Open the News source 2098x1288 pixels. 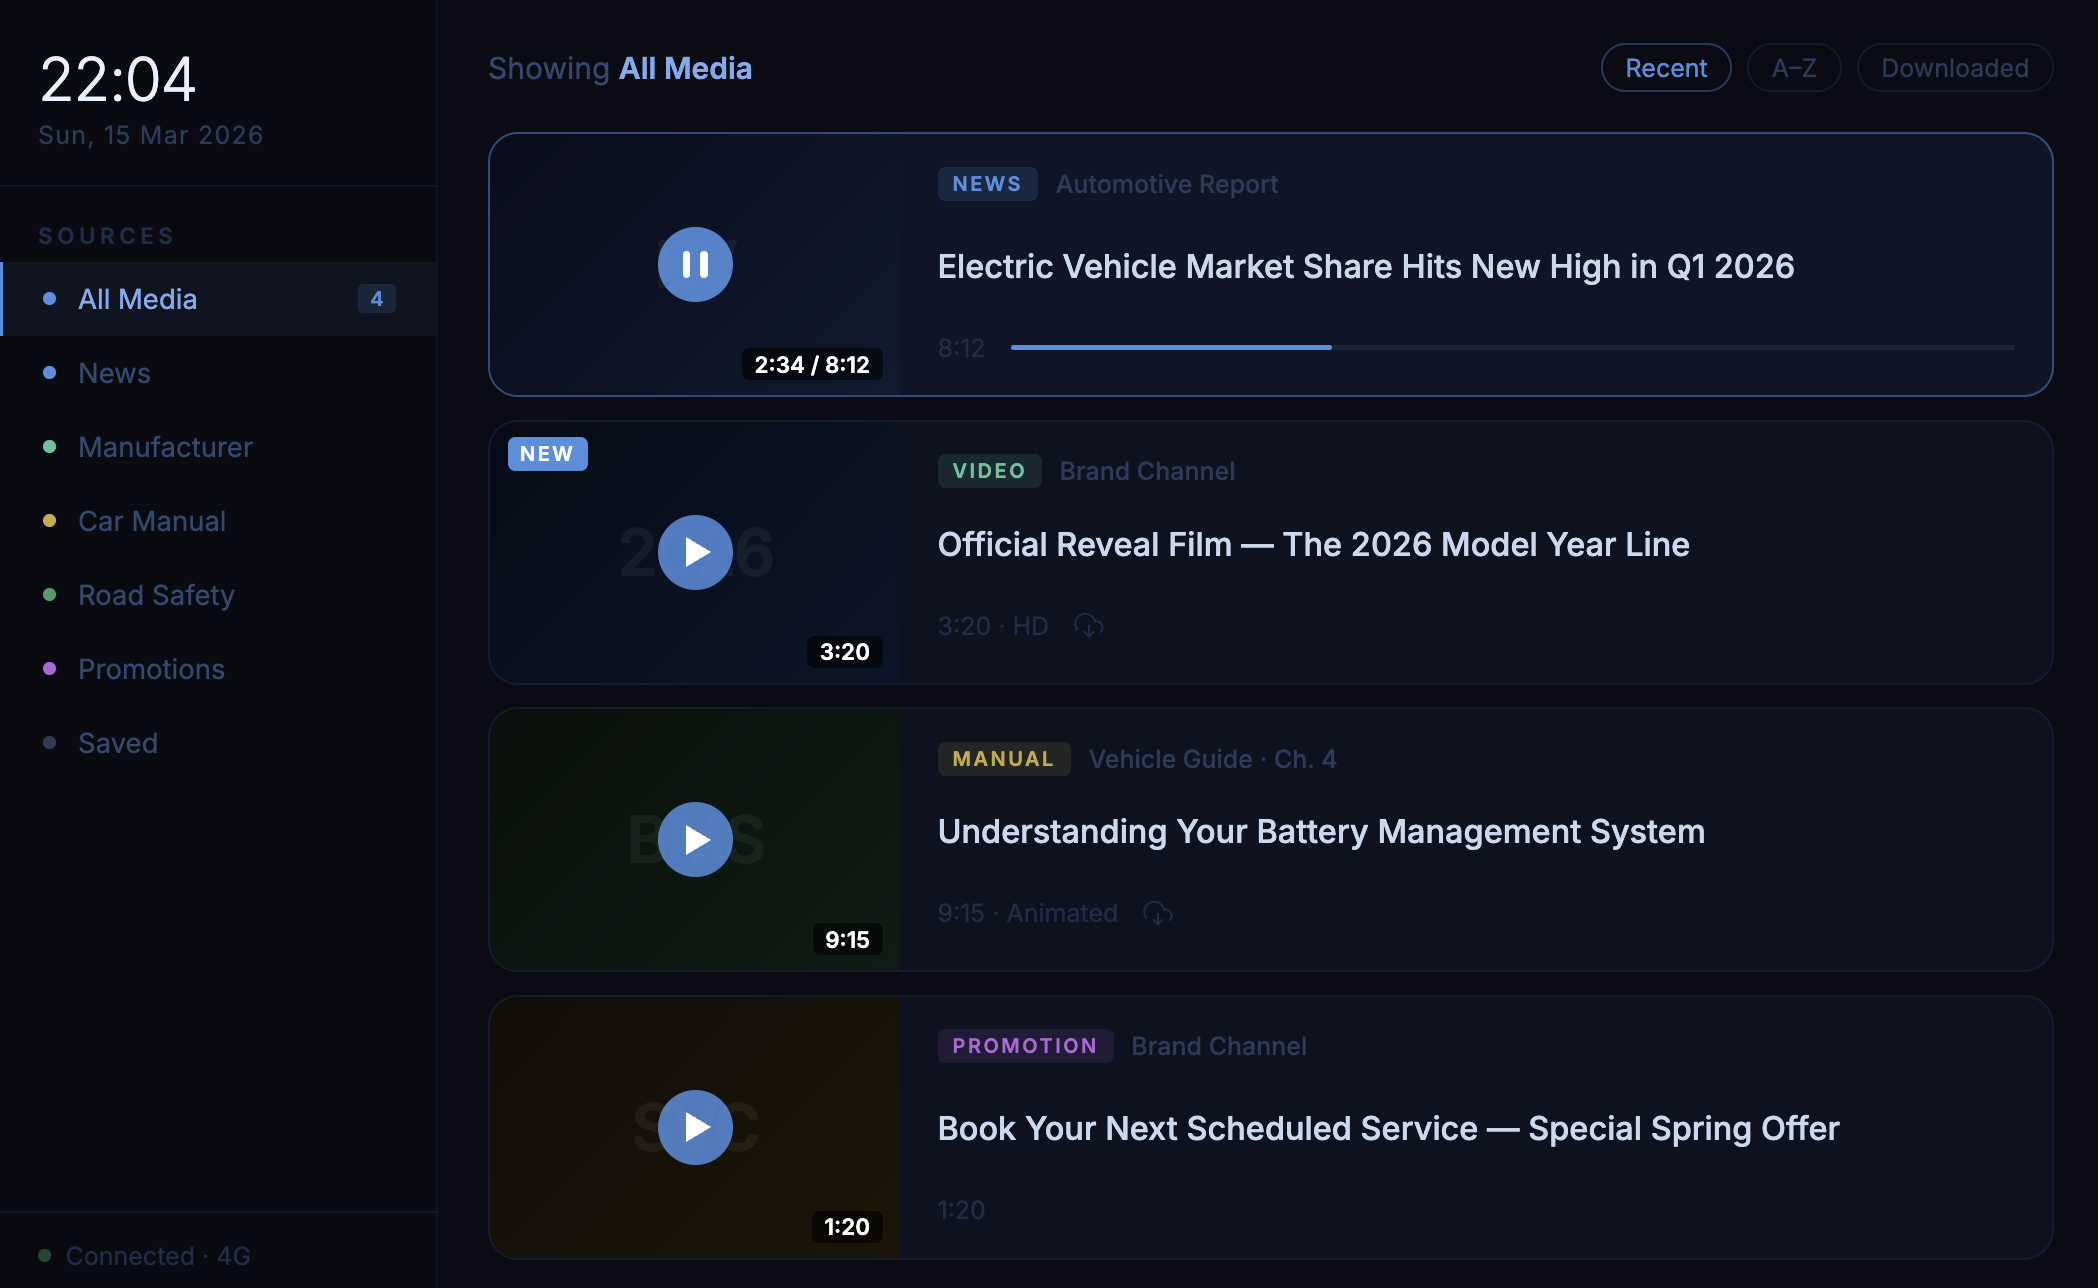(x=114, y=372)
